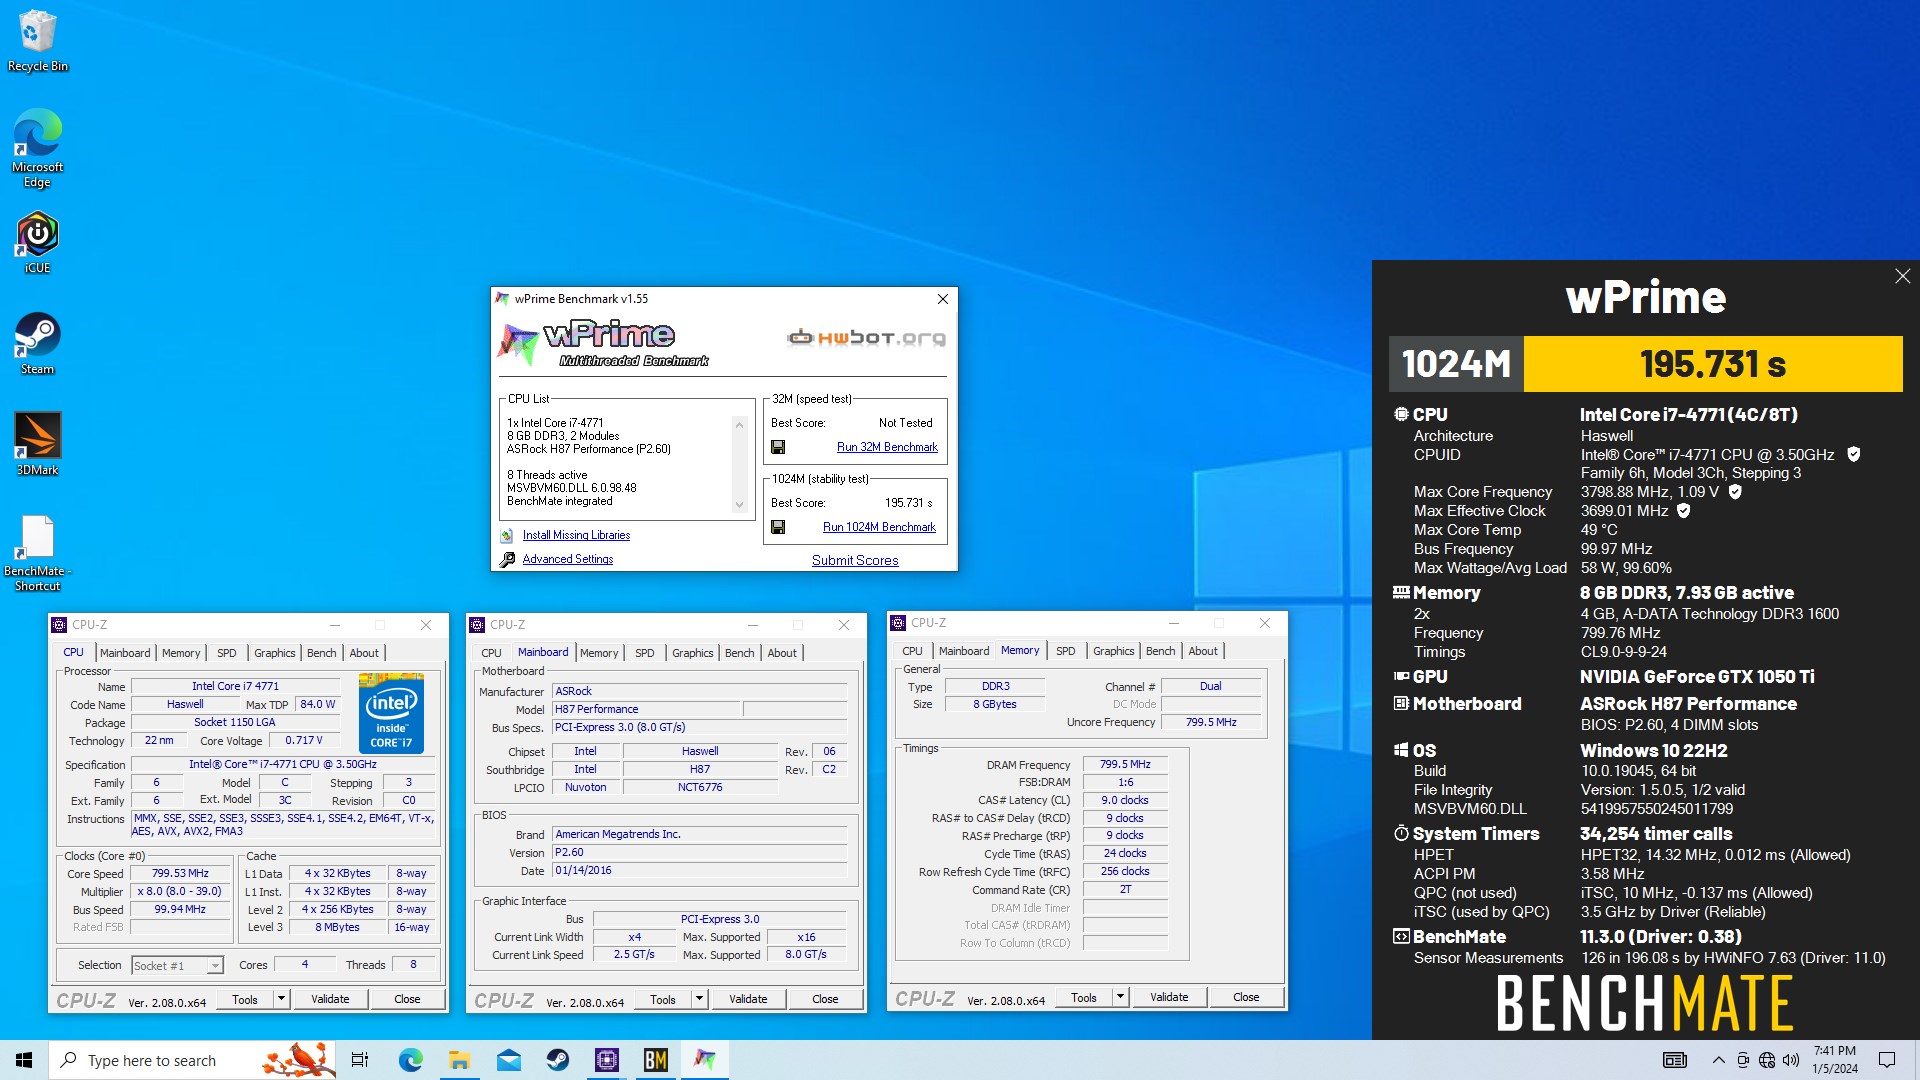The image size is (1920, 1080).
Task: Click the verified shield beside Max Effective Clock
Action: [1684, 511]
